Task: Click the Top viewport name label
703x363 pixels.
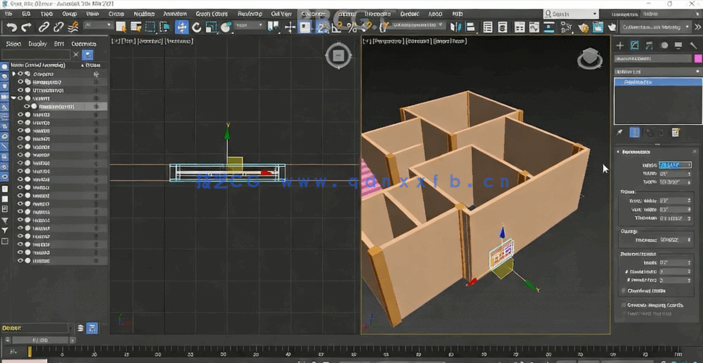Action: click(x=128, y=41)
